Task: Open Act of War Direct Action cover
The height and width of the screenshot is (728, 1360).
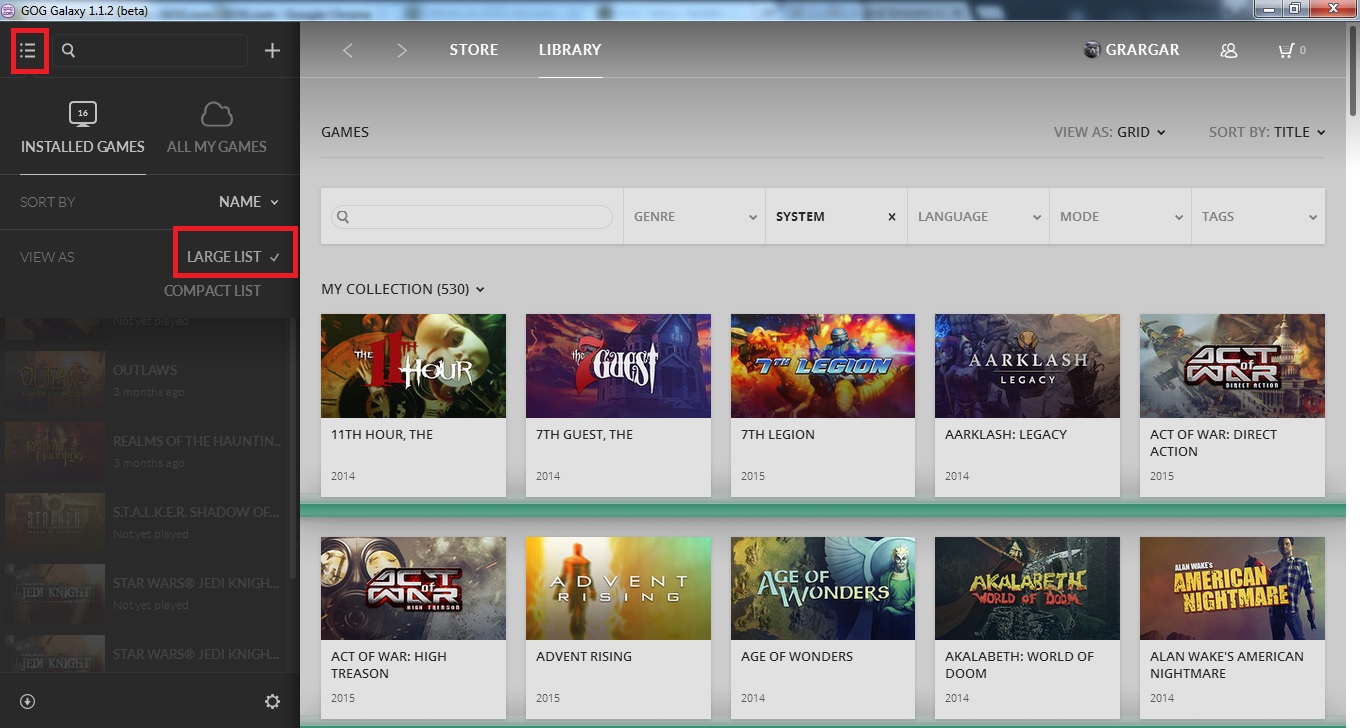Action: click(1232, 366)
